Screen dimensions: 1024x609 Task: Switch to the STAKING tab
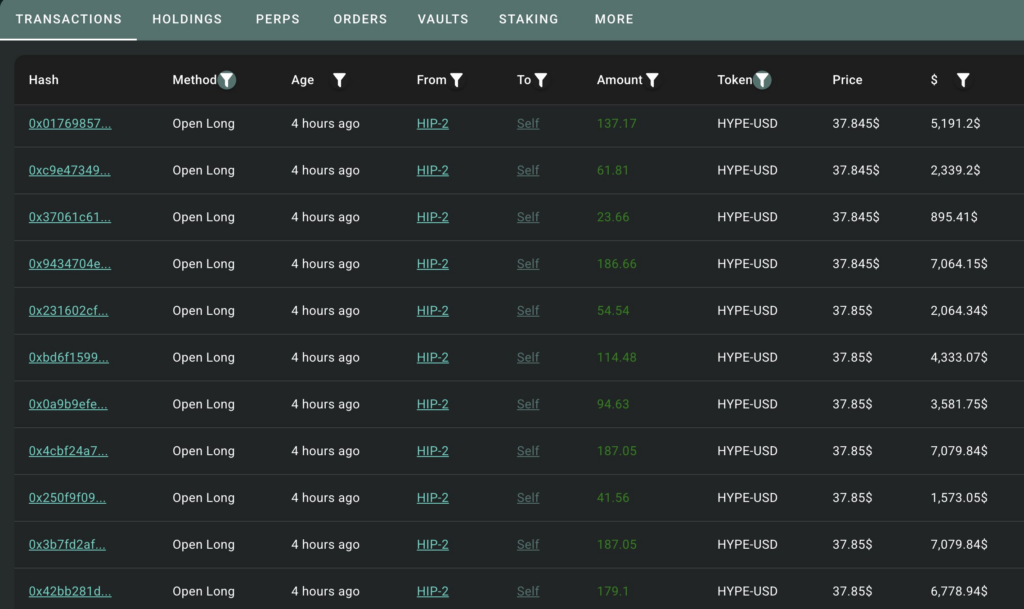click(528, 18)
